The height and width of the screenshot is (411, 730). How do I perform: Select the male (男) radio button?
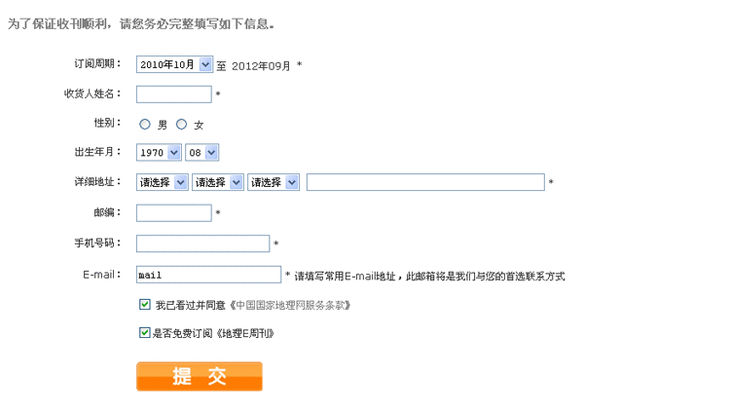(x=145, y=125)
